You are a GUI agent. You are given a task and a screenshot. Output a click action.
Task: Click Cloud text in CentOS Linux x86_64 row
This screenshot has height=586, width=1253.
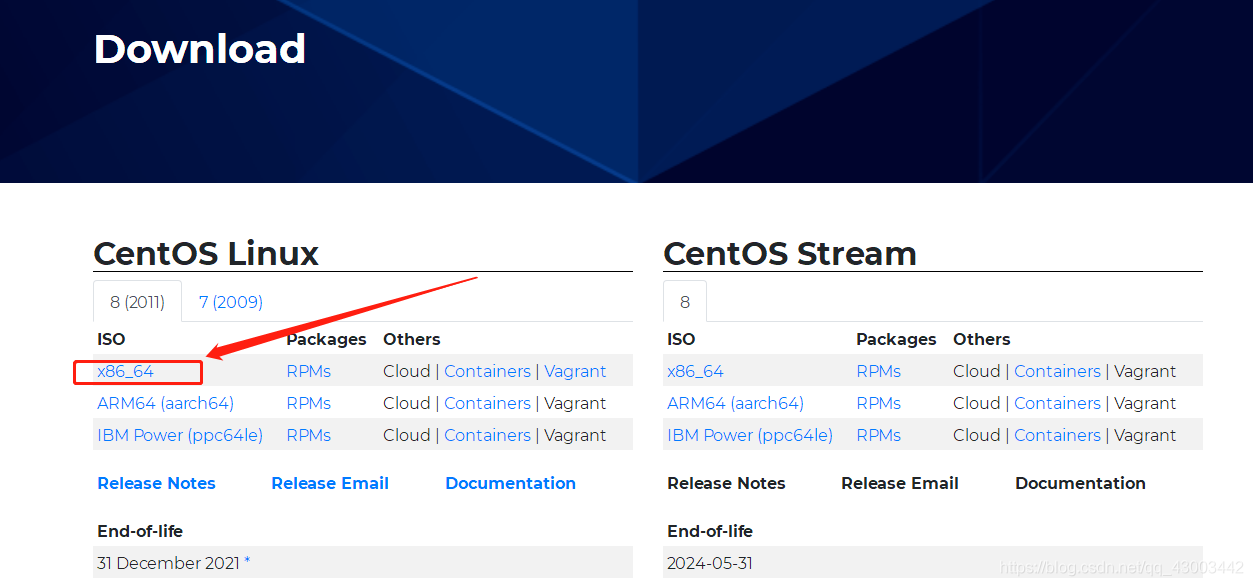[407, 371]
